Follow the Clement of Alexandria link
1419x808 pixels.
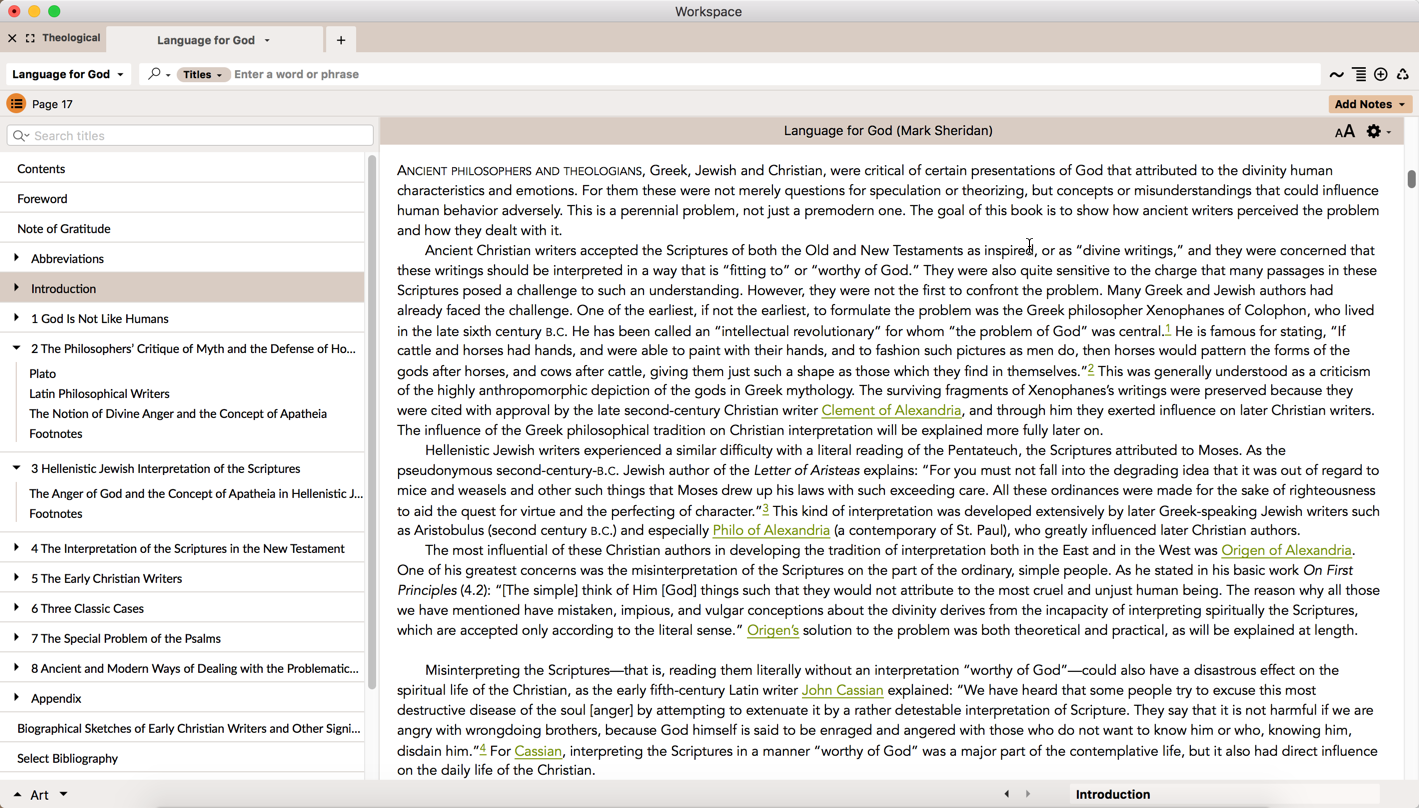tap(890, 411)
